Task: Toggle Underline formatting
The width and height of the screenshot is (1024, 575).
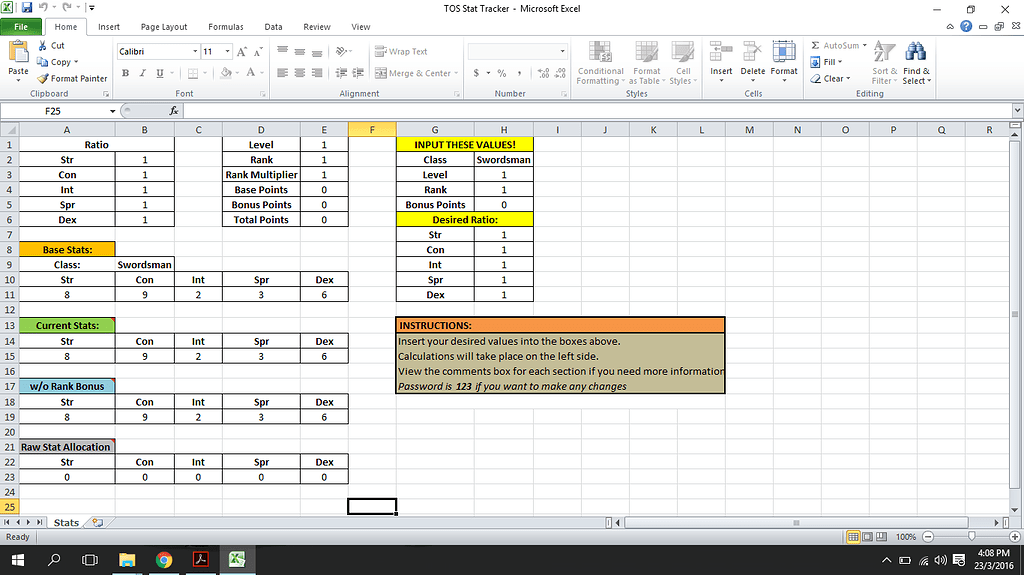Action: [158, 73]
